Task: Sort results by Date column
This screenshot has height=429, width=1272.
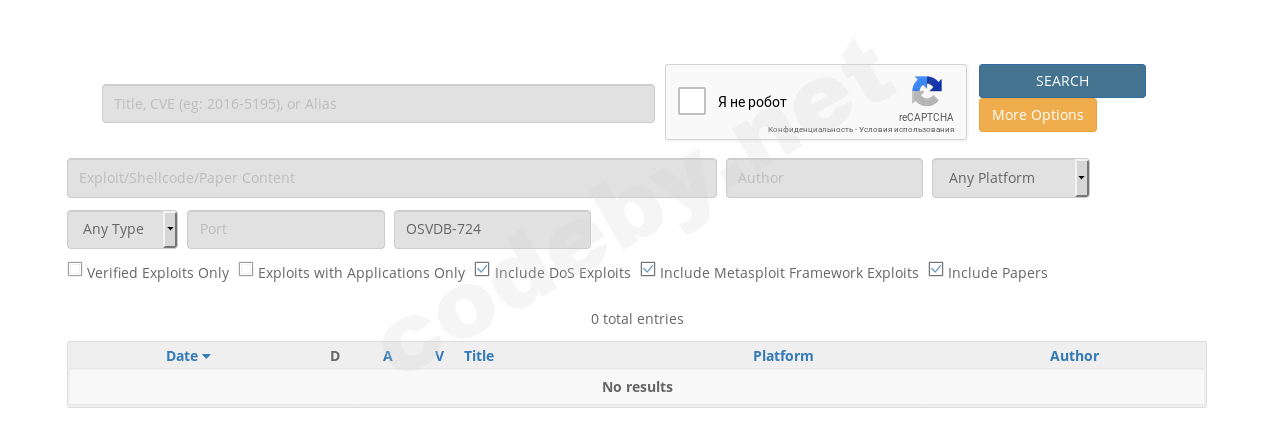Action: click(x=182, y=356)
